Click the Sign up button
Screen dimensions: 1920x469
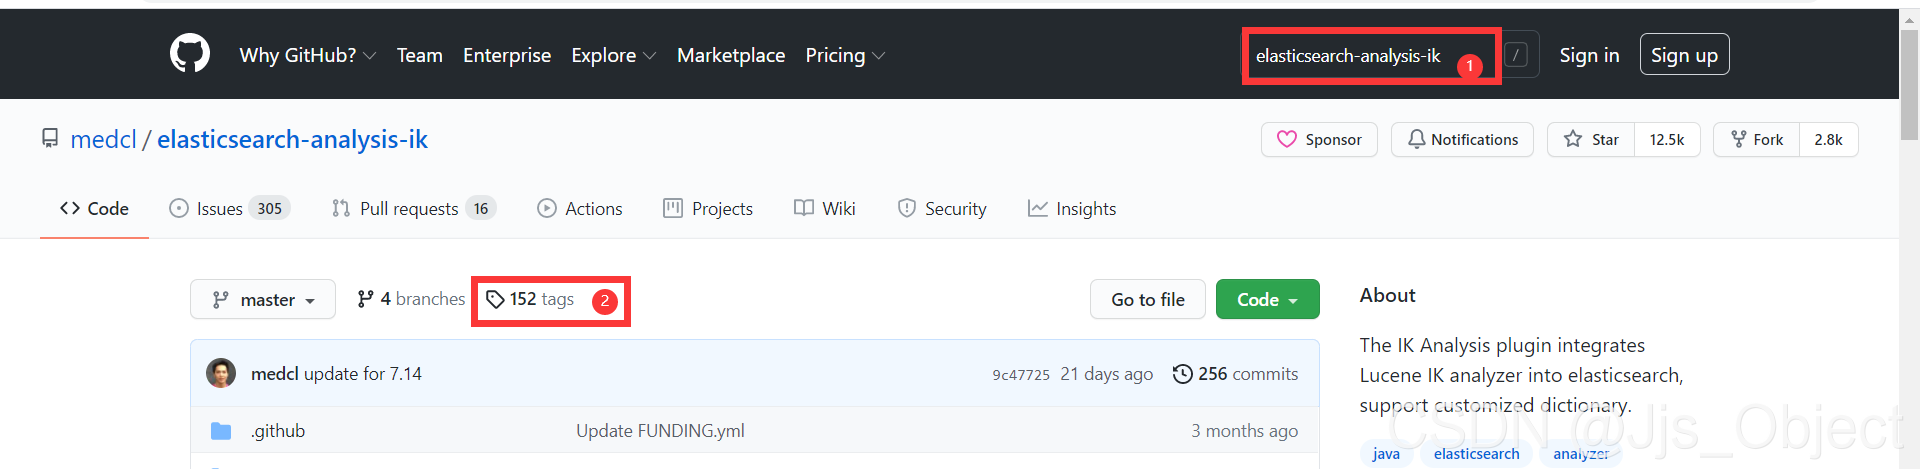tap(1684, 56)
